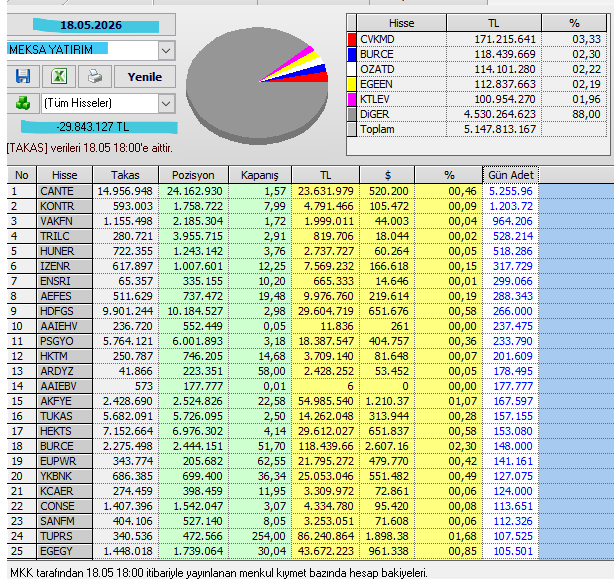Select the HDFGS stock cell
Viewport: 614px width, 579px height.
65,311
